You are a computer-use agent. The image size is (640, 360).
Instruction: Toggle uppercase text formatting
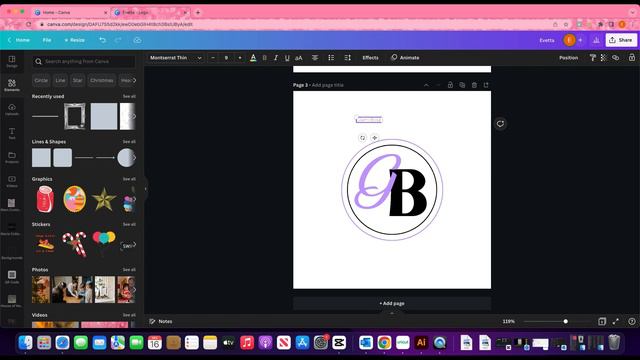[x=299, y=58]
